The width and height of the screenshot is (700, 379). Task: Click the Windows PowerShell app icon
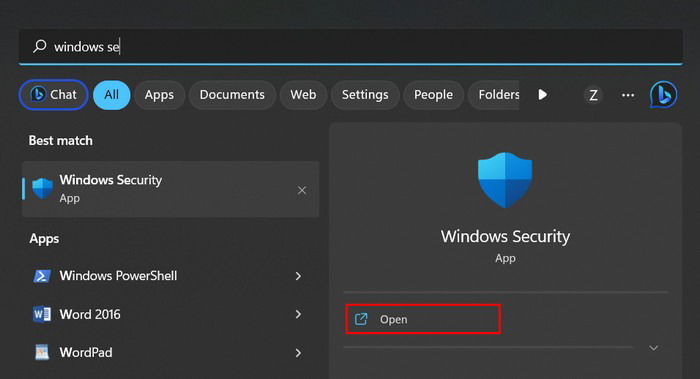[42, 276]
